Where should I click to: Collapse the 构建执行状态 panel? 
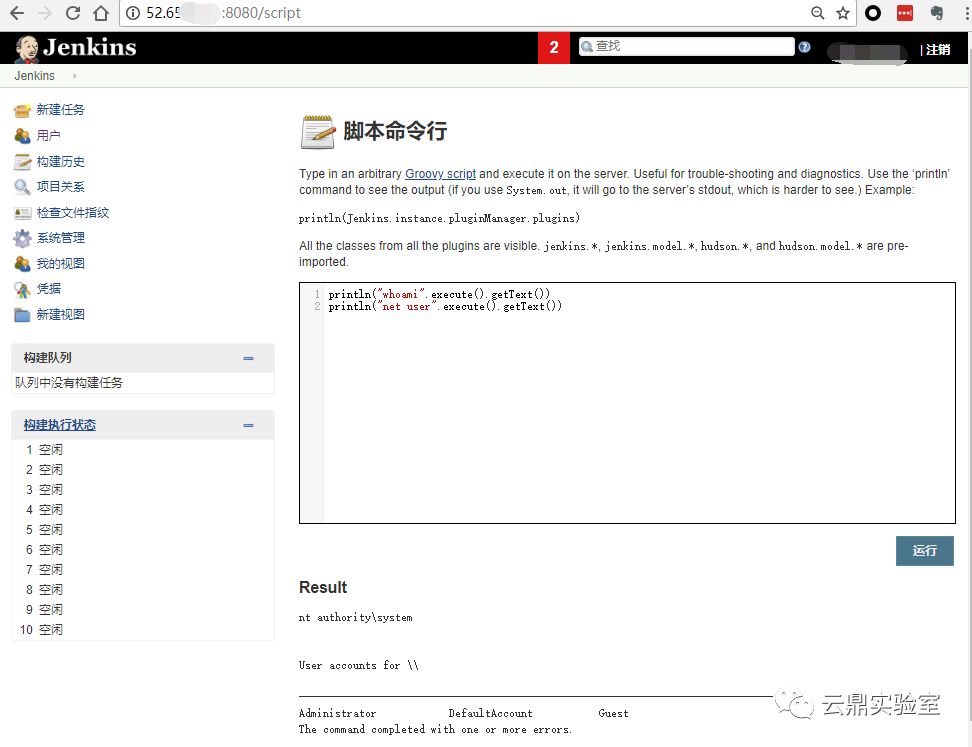(249, 424)
